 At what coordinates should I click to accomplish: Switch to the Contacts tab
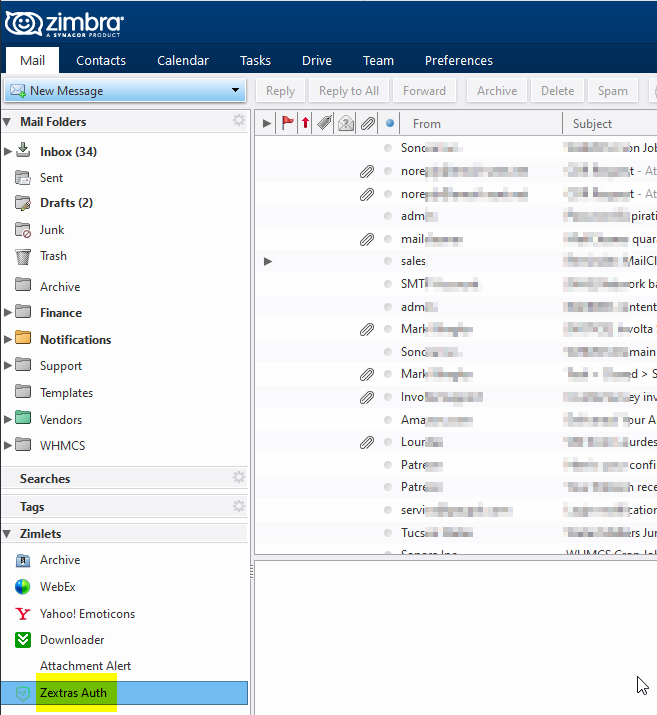pos(101,60)
